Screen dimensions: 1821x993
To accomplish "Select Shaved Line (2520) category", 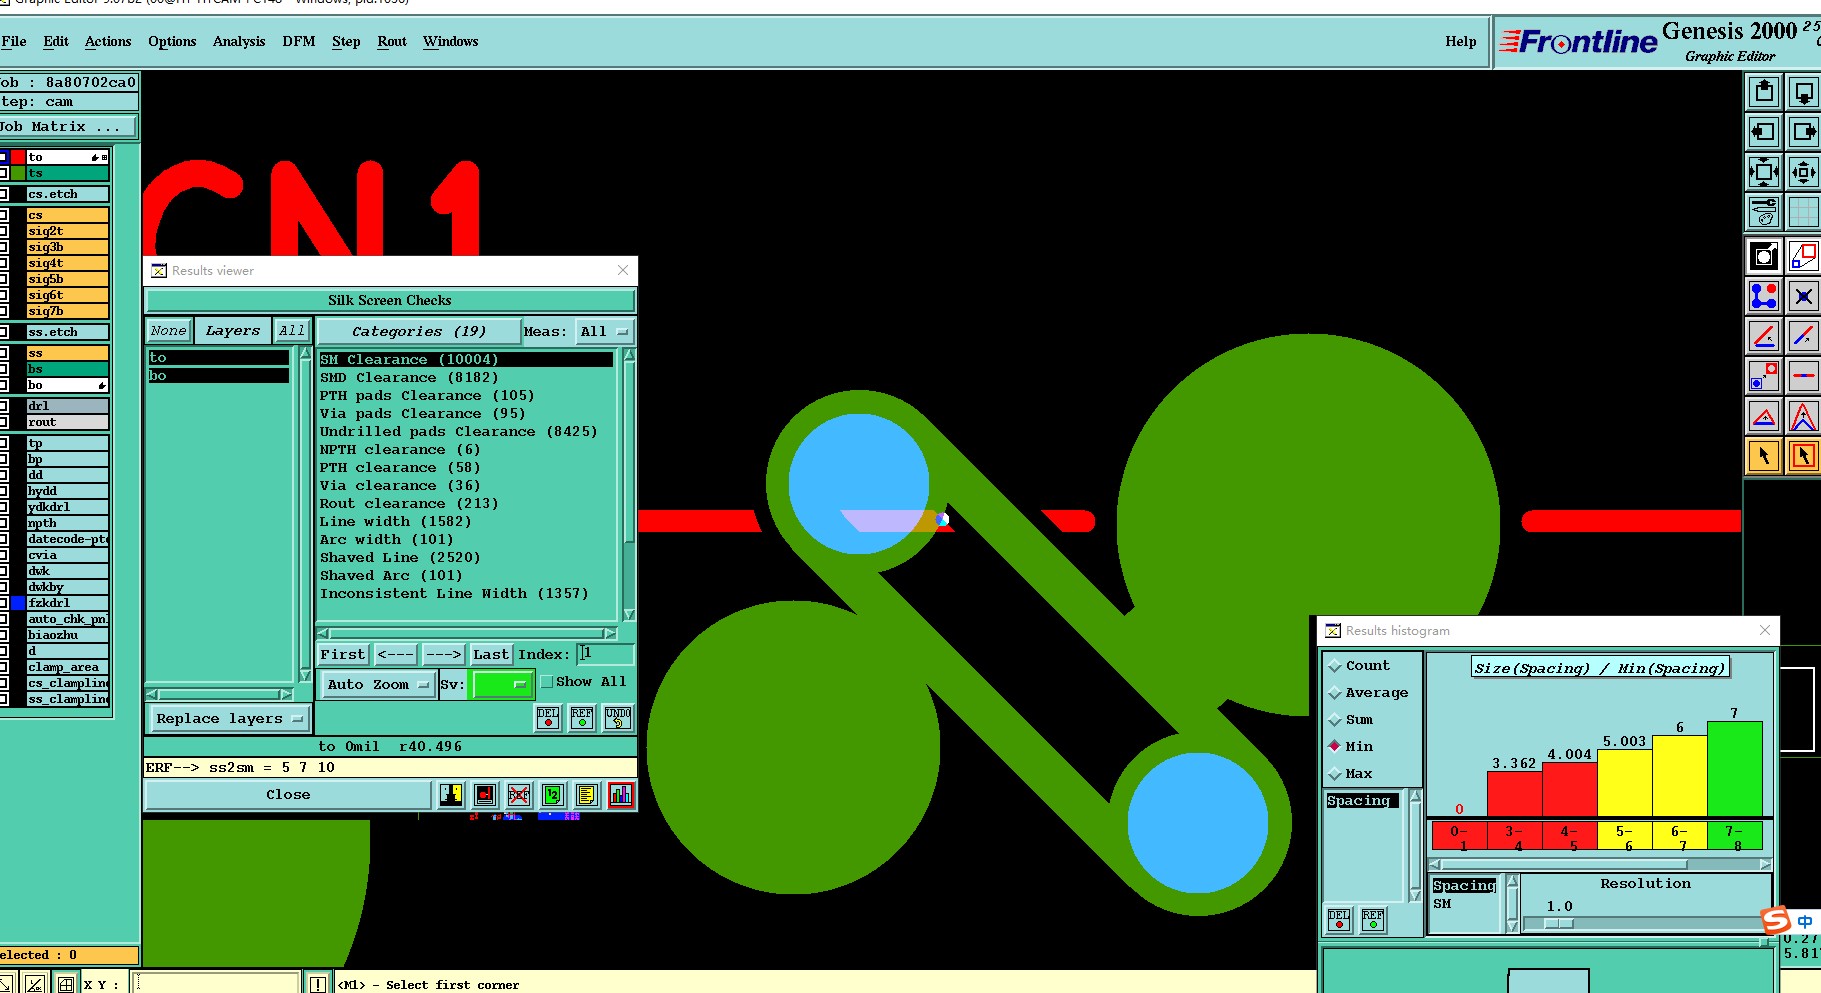I will click(x=466, y=558).
